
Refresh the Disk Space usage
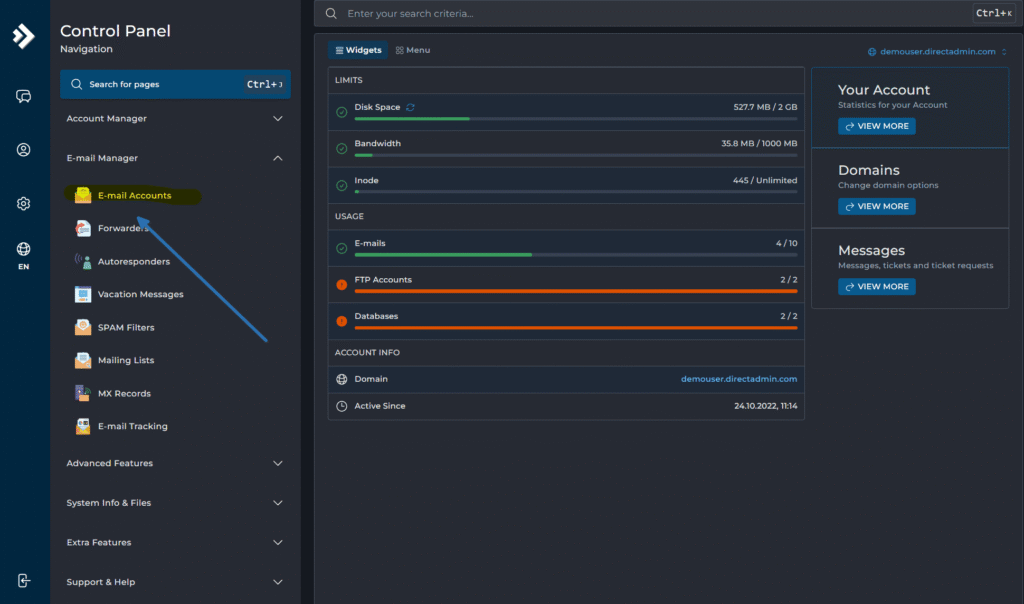point(410,107)
